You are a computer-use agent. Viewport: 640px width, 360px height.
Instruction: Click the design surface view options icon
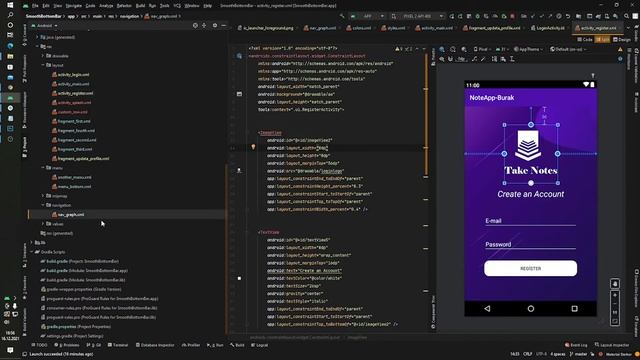pyautogui.click(x=442, y=59)
